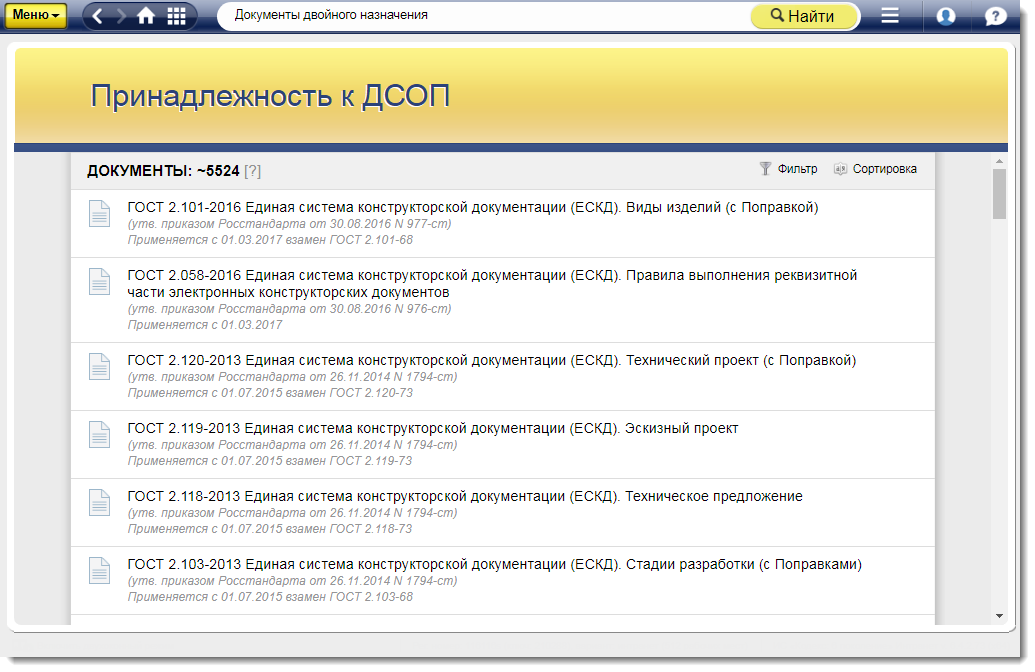
Task: Open the Меню dropdown
Action: (36, 15)
